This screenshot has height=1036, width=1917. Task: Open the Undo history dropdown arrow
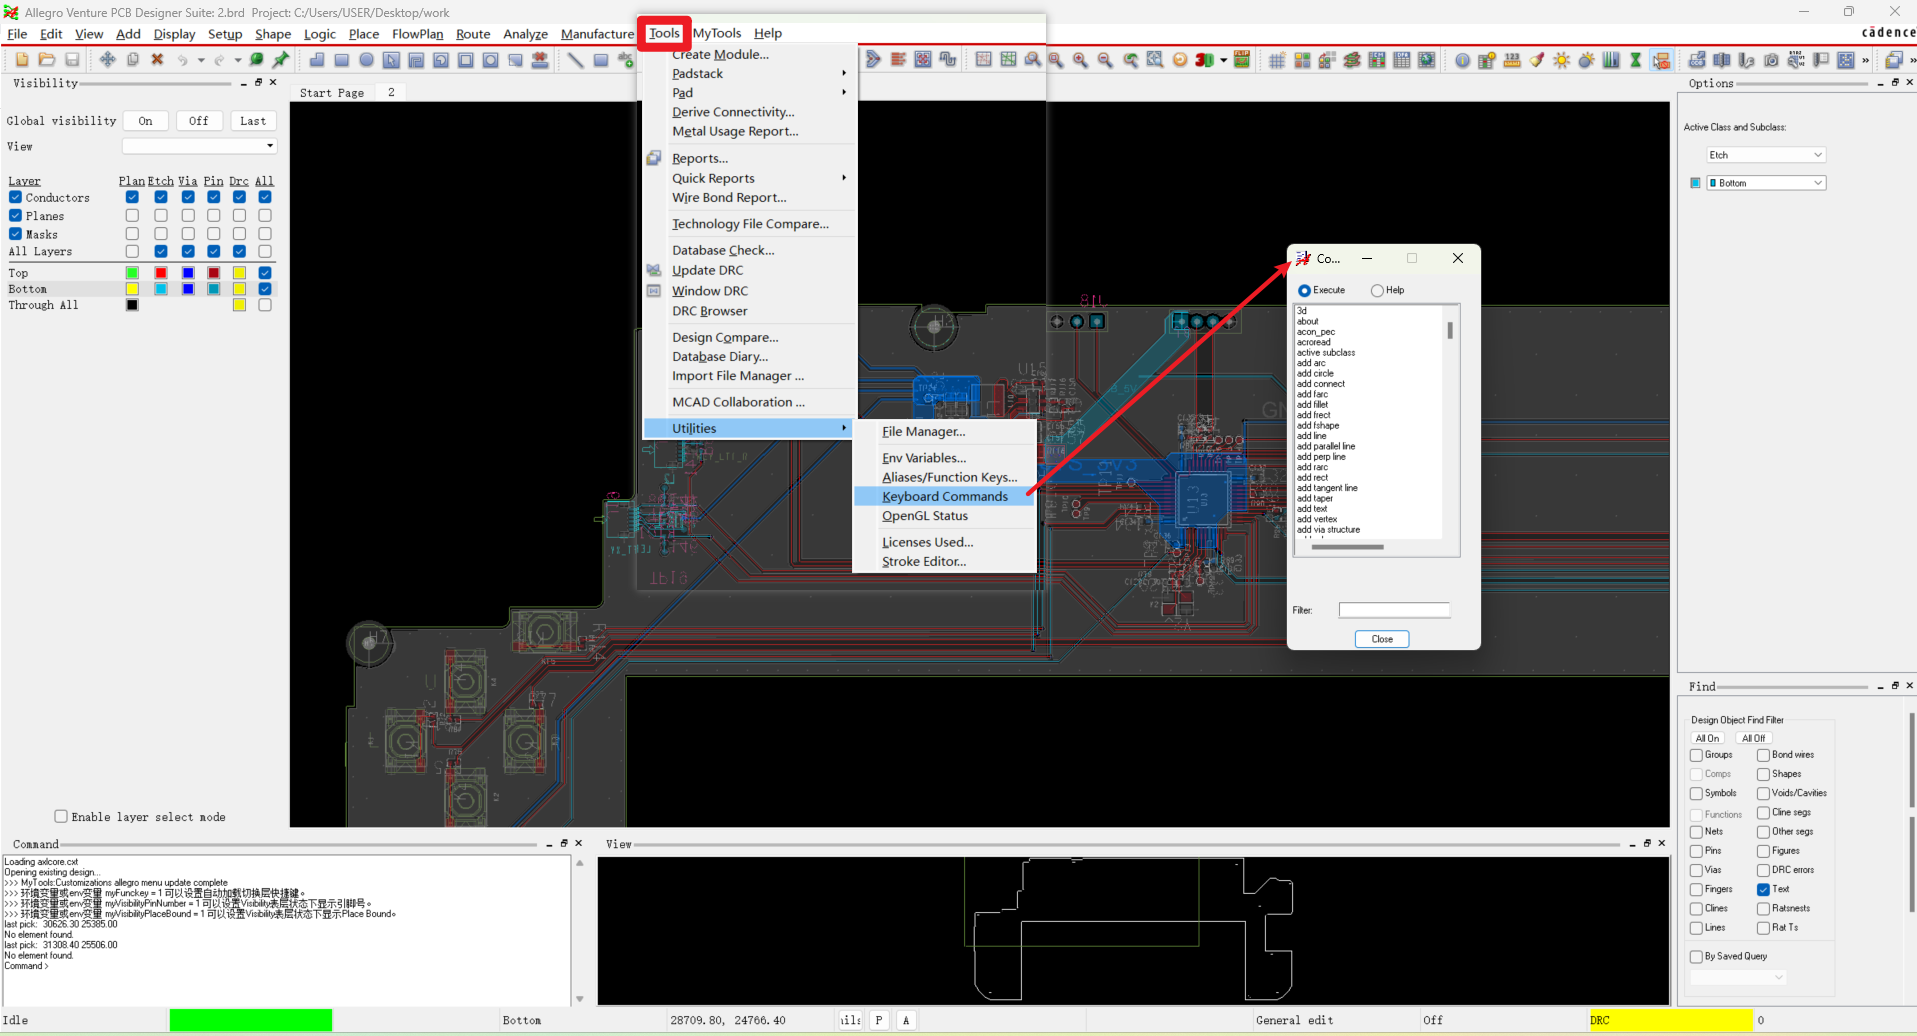point(200,60)
